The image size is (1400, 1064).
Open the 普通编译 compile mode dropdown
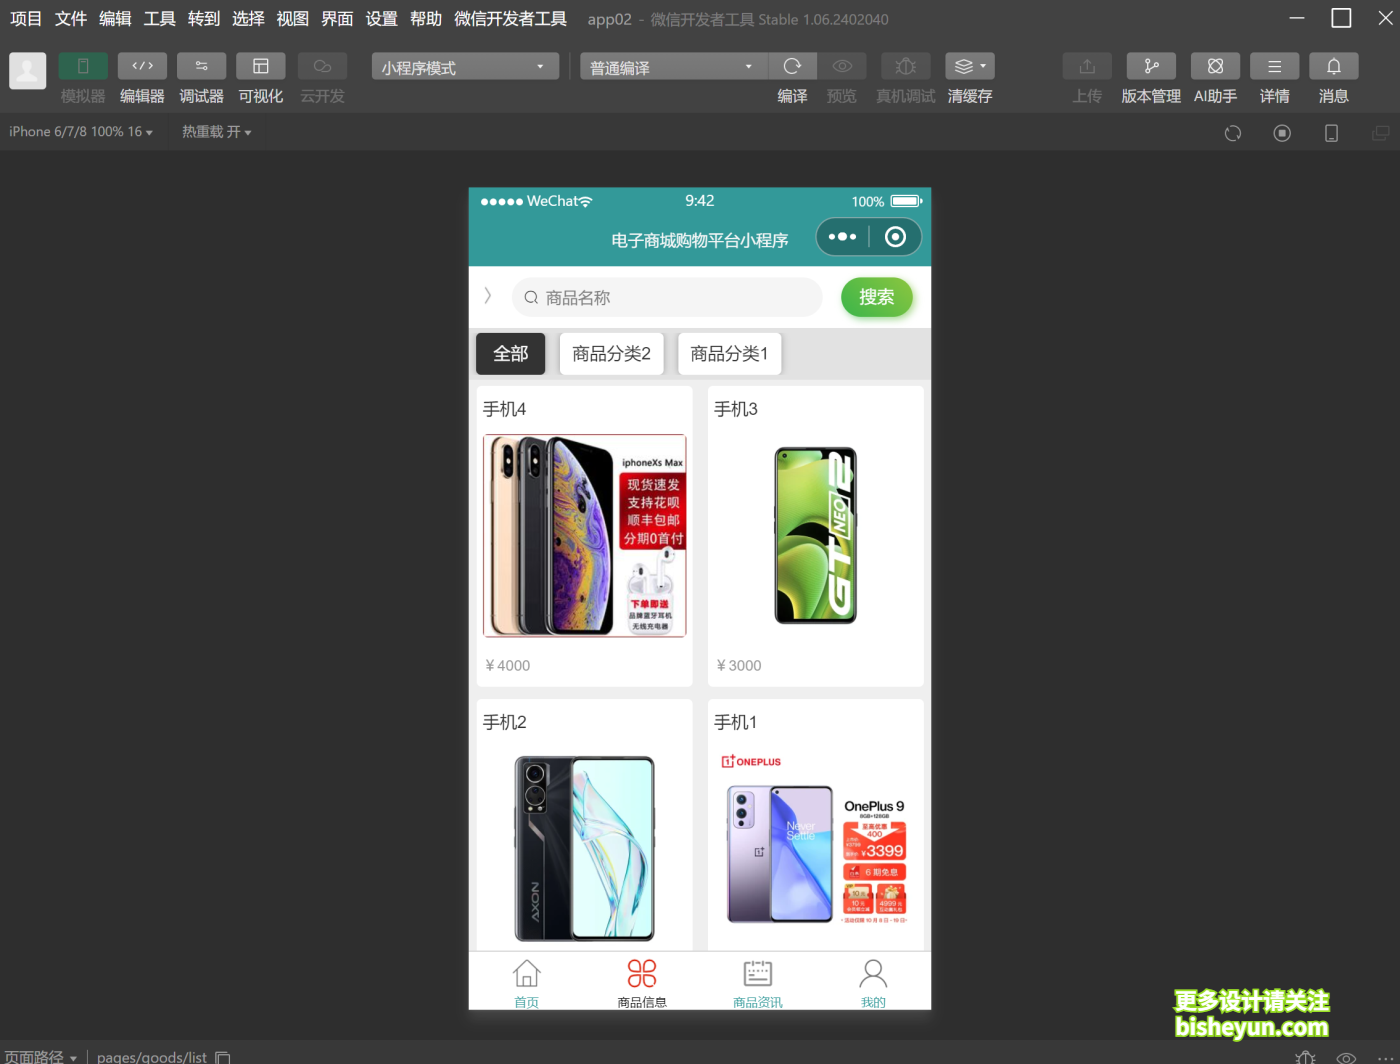pyautogui.click(x=672, y=66)
